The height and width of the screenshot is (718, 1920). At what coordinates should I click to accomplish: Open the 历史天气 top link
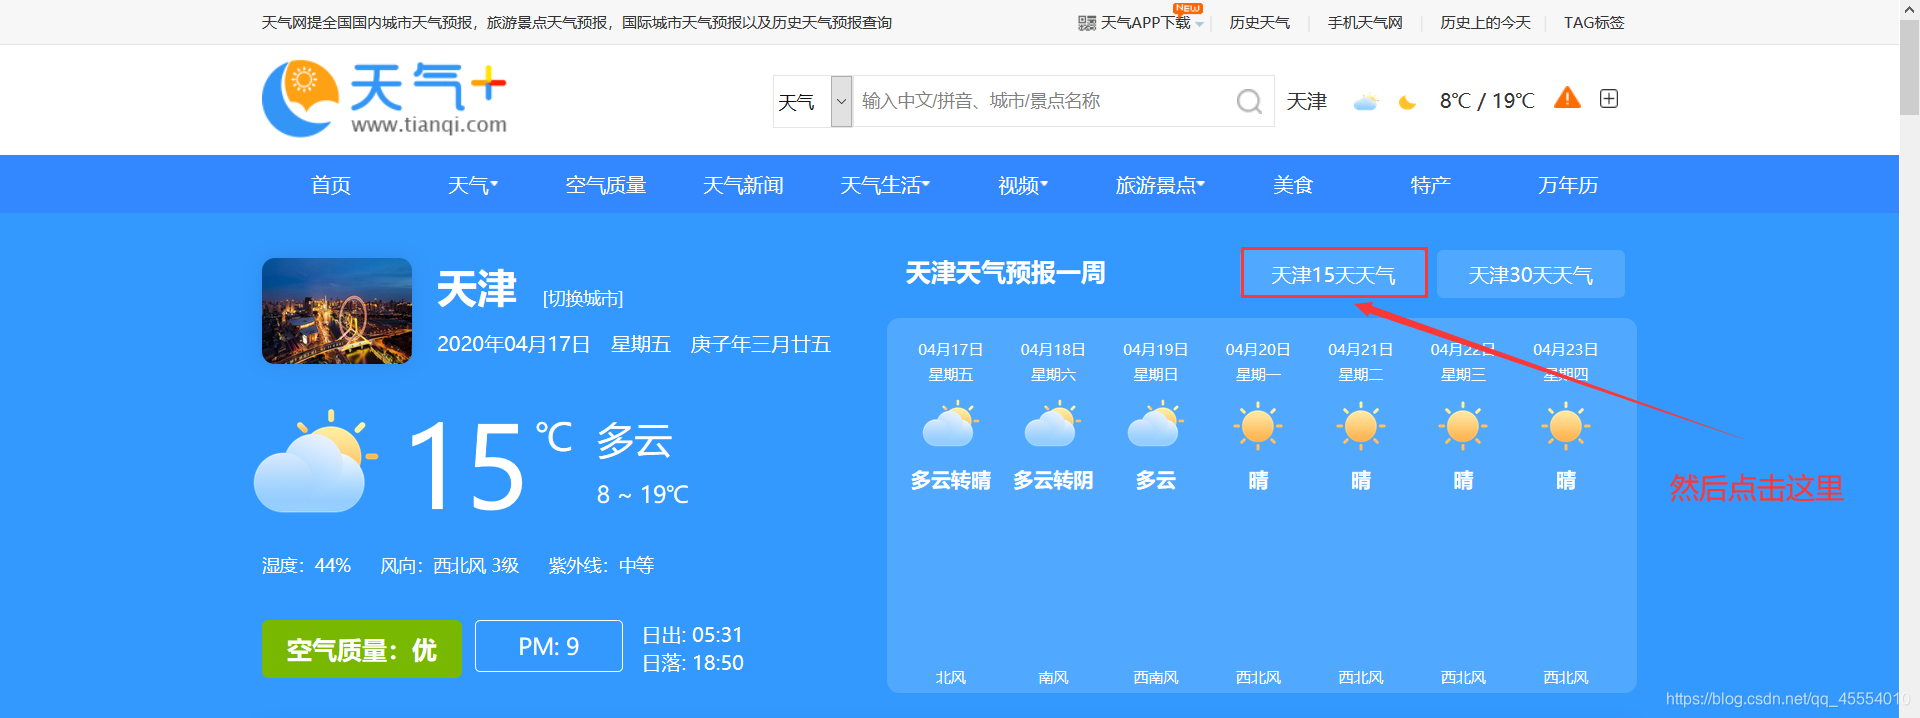(1260, 23)
